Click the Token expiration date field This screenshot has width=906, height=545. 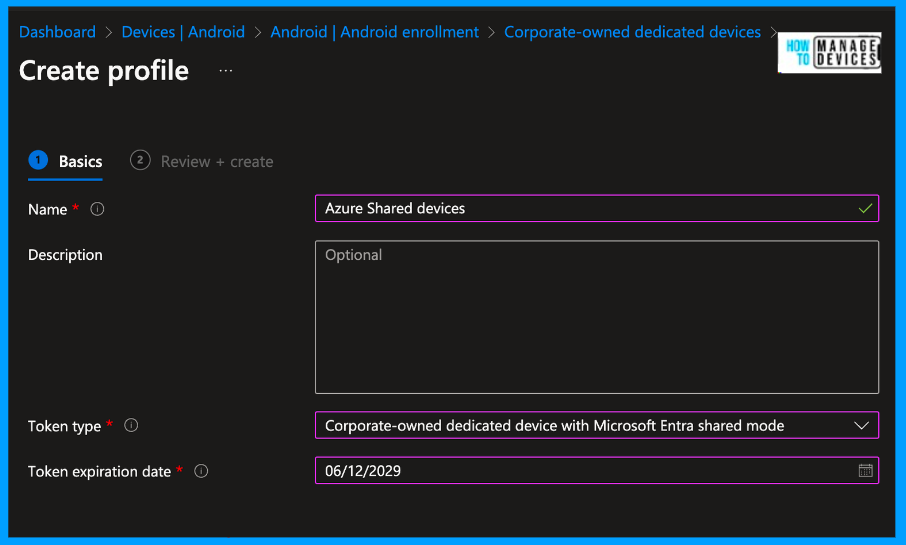pos(596,470)
